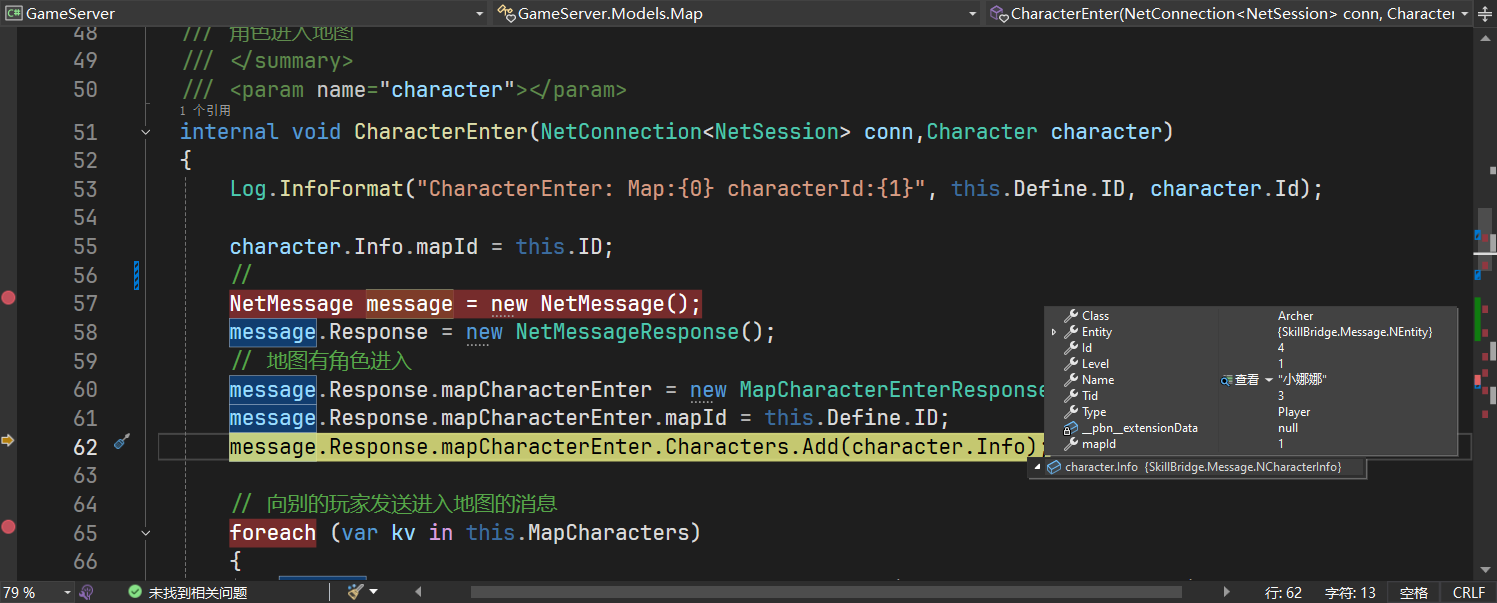
Task: Collapse the CharacterEnter method at line 51
Action: pyautogui.click(x=146, y=132)
